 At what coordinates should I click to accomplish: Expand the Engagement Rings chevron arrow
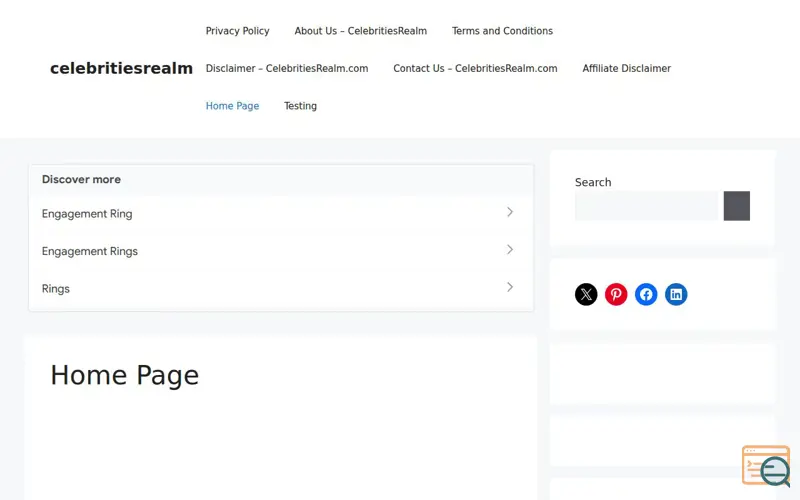[510, 249]
